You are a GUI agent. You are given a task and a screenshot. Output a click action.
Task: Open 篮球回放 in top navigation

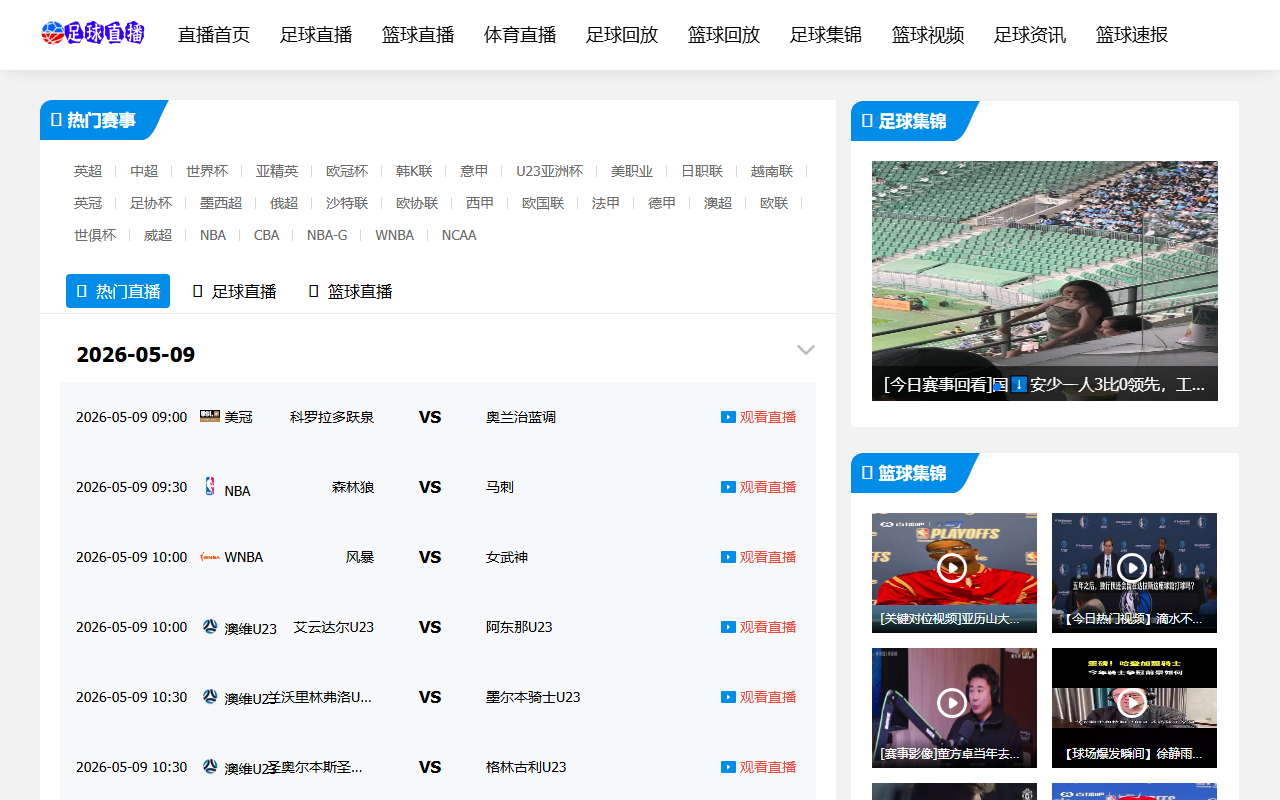(x=724, y=35)
